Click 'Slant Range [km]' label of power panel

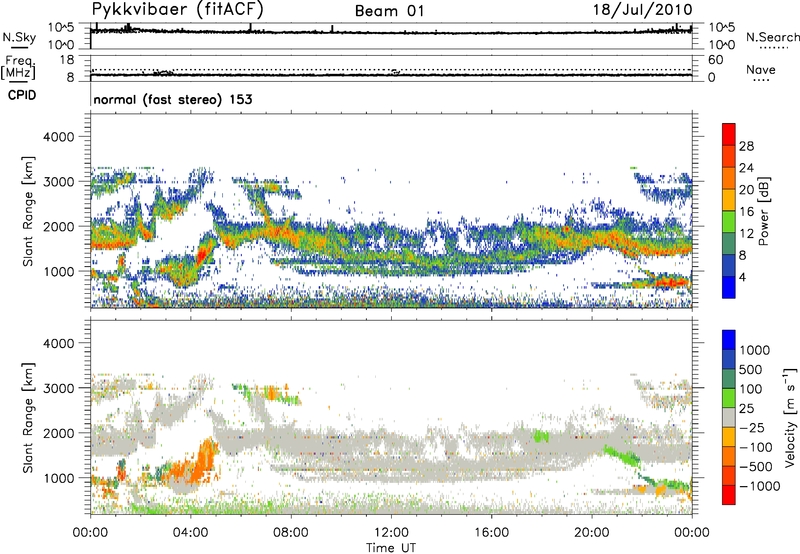(x=28, y=211)
